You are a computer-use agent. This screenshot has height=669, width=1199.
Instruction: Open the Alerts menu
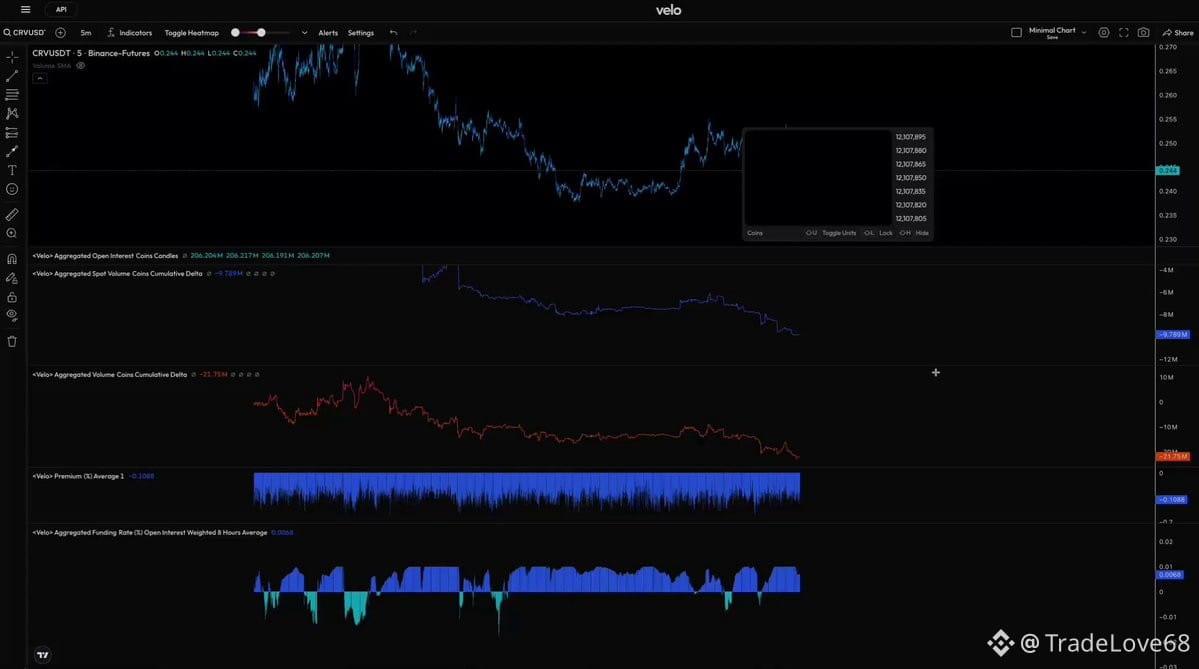(x=328, y=33)
